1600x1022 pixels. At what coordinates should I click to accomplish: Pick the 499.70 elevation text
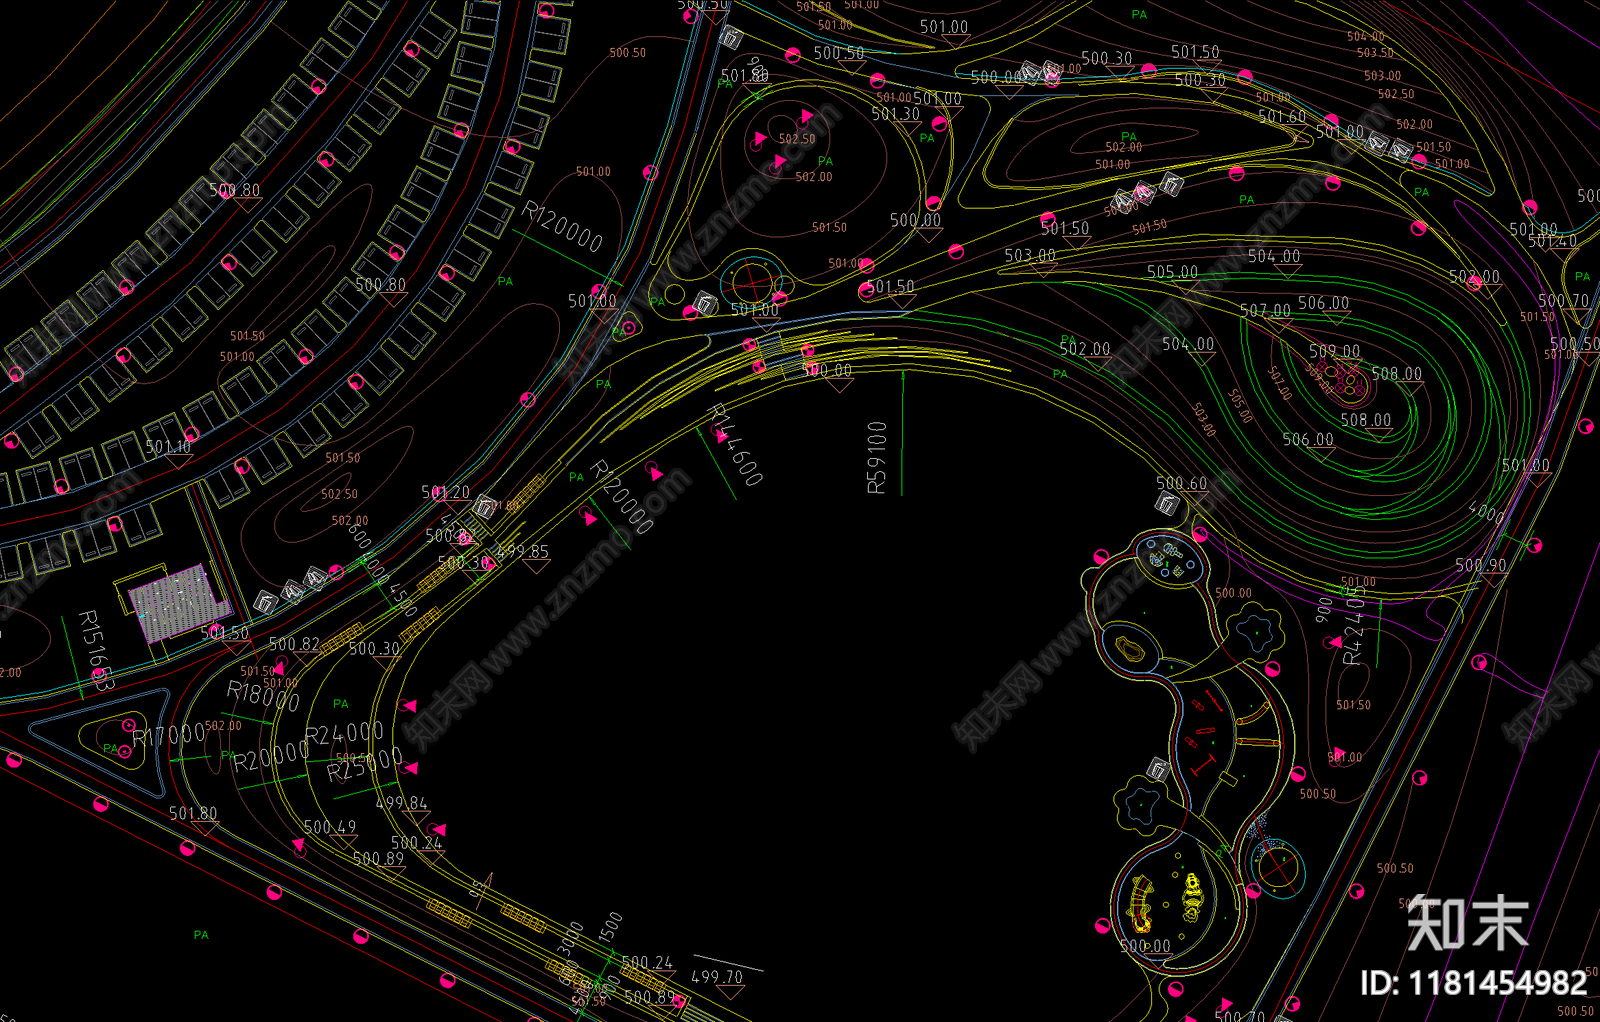[717, 977]
